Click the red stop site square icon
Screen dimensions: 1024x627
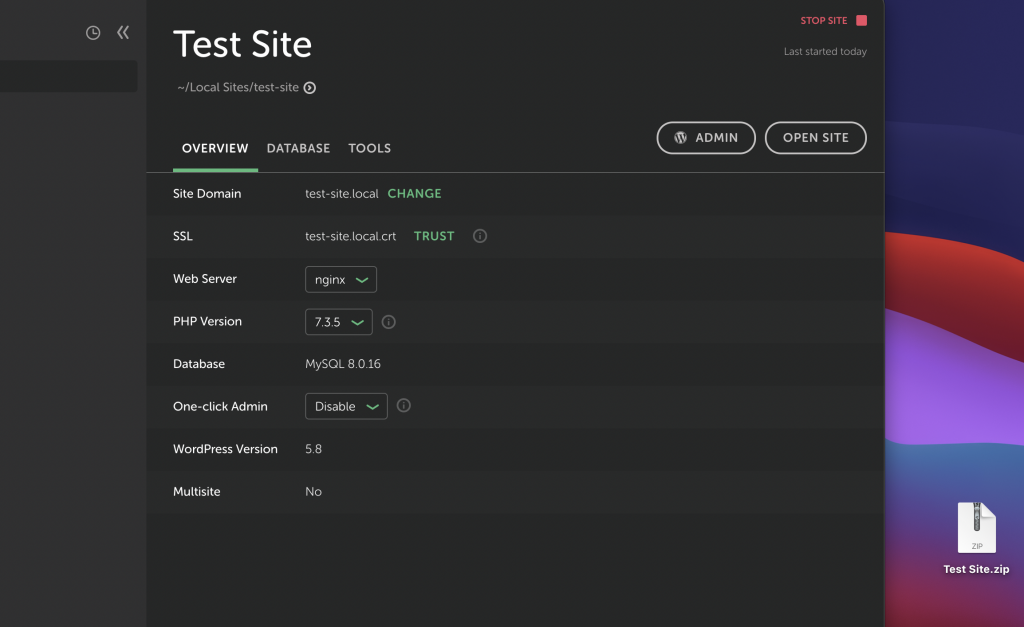click(x=861, y=21)
